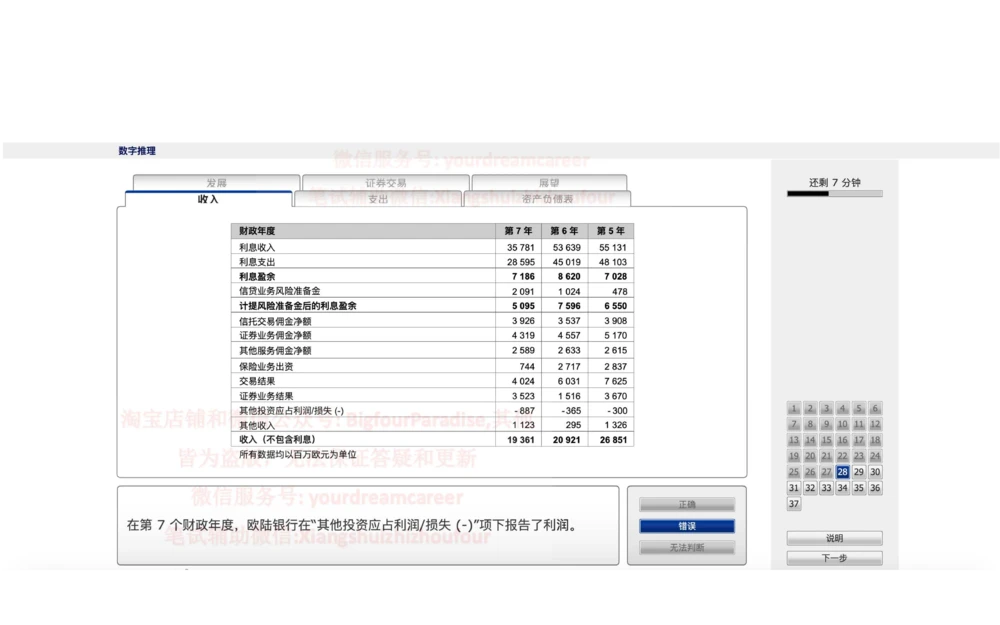
Task: Open the 证券交易 tab
Action: tap(389, 183)
